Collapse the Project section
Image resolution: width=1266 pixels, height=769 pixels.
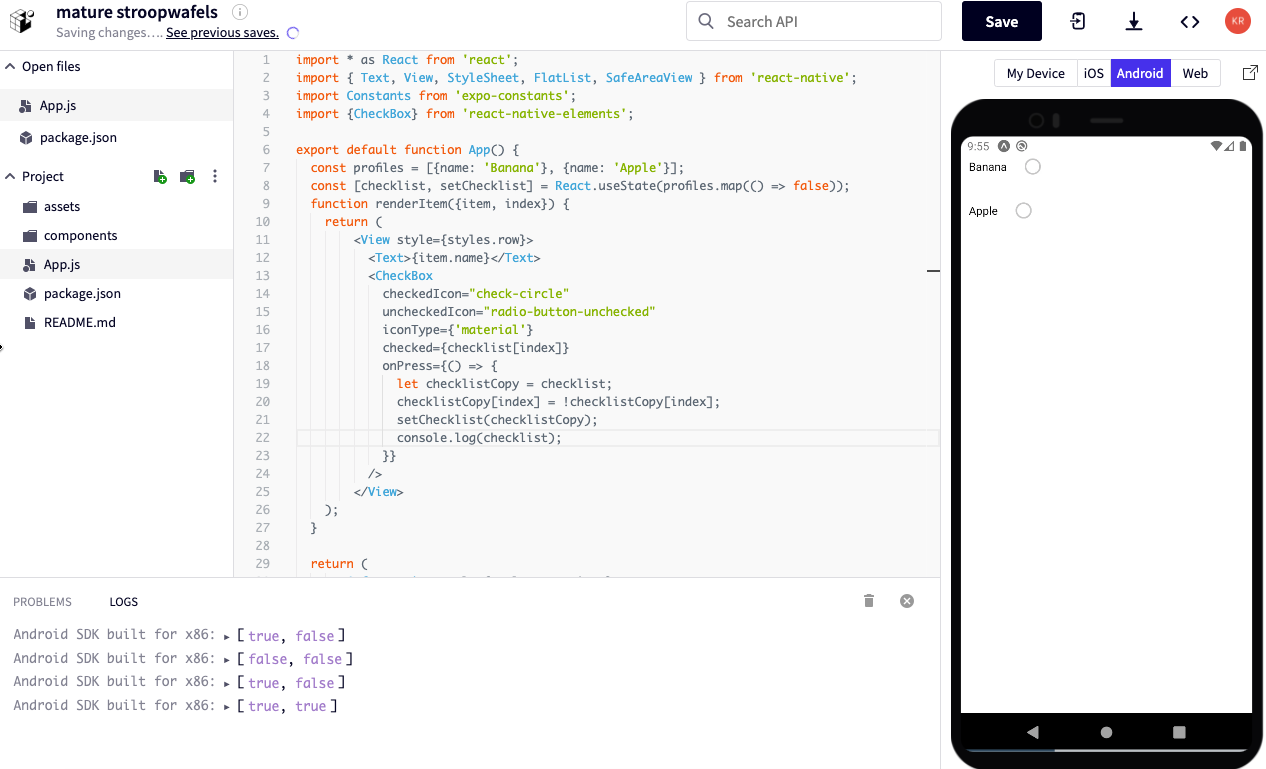11,177
